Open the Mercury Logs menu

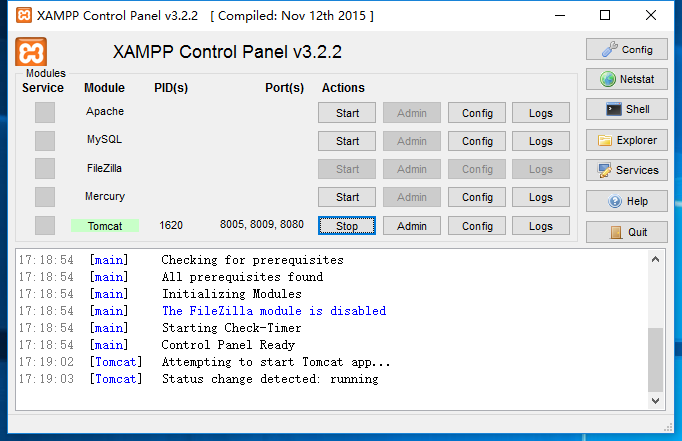click(541, 197)
